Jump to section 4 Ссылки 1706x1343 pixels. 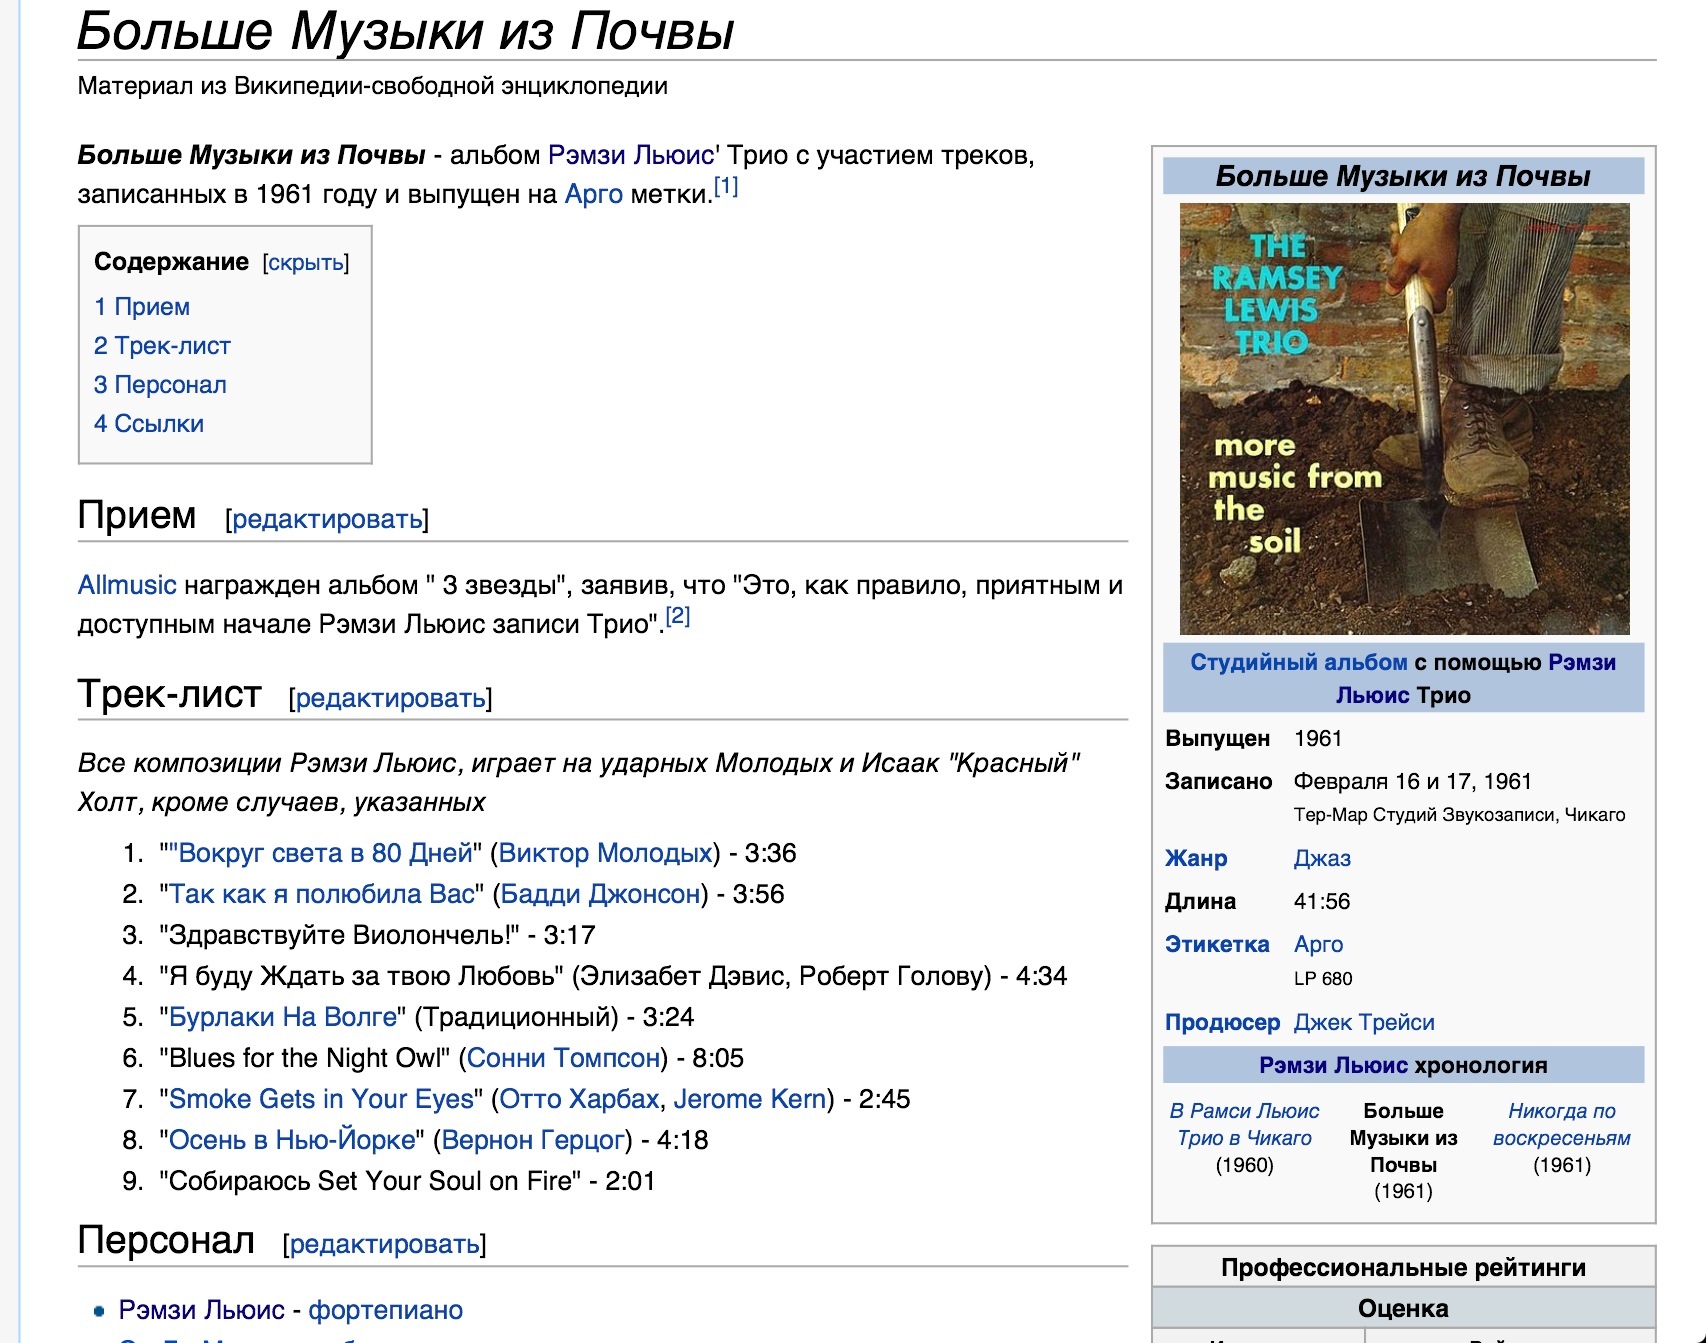point(149,424)
